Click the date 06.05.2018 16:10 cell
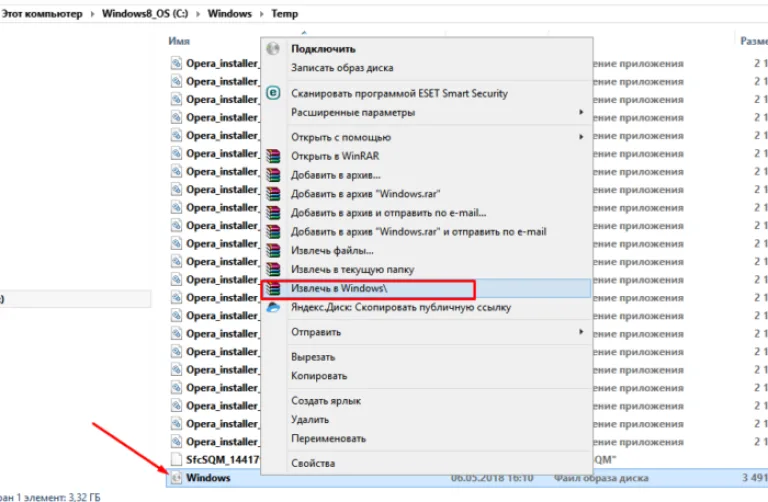 [x=492, y=478]
